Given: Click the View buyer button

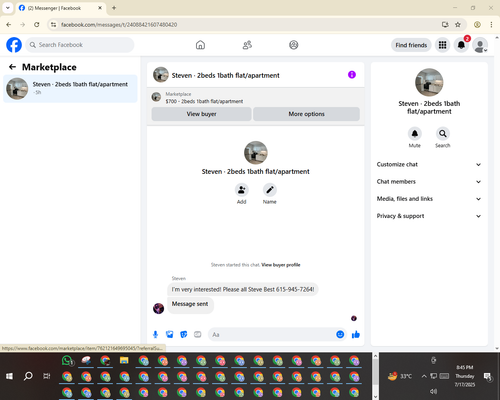Looking at the screenshot, I should click(x=201, y=114).
